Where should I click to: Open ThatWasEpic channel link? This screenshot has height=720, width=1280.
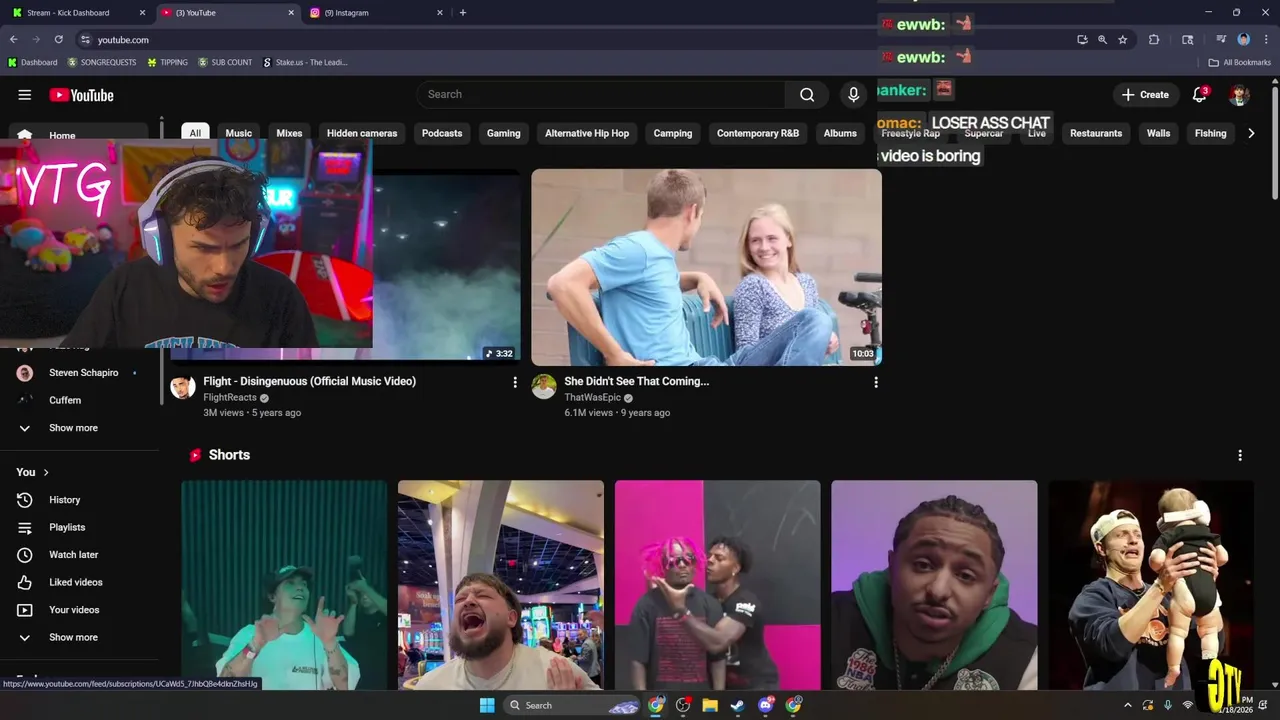[x=593, y=398]
